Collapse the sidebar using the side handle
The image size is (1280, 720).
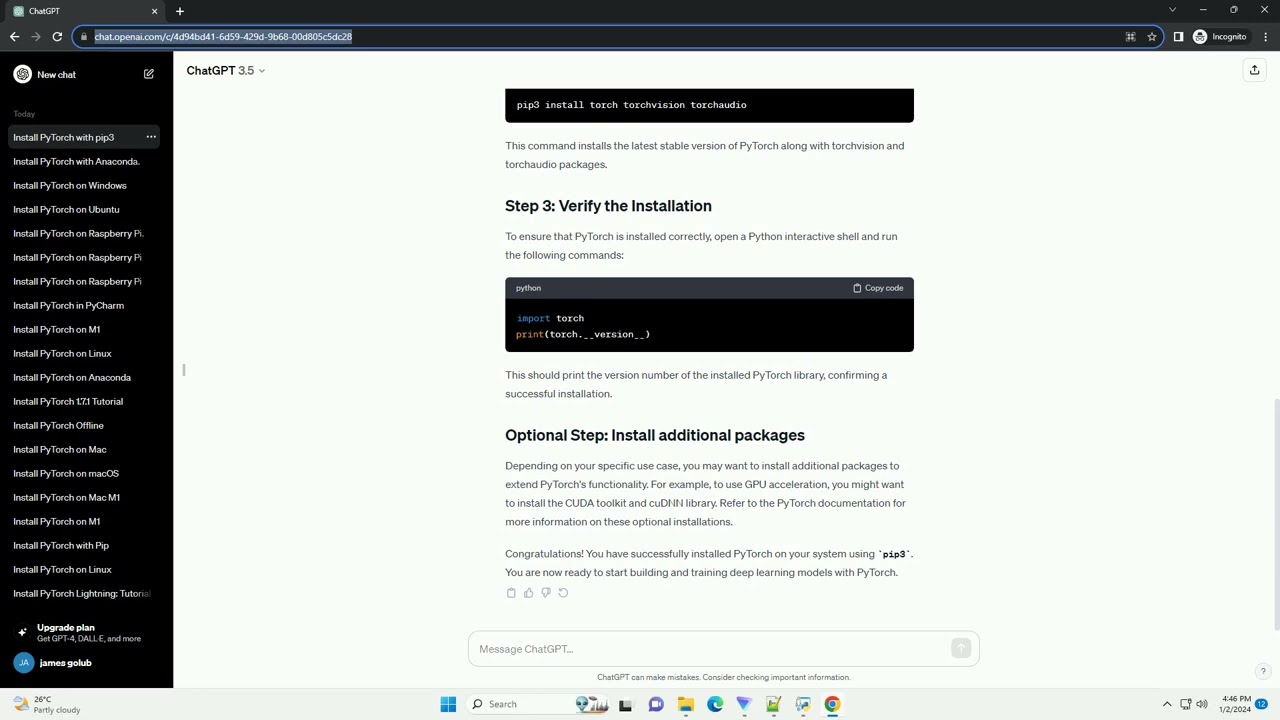point(184,370)
